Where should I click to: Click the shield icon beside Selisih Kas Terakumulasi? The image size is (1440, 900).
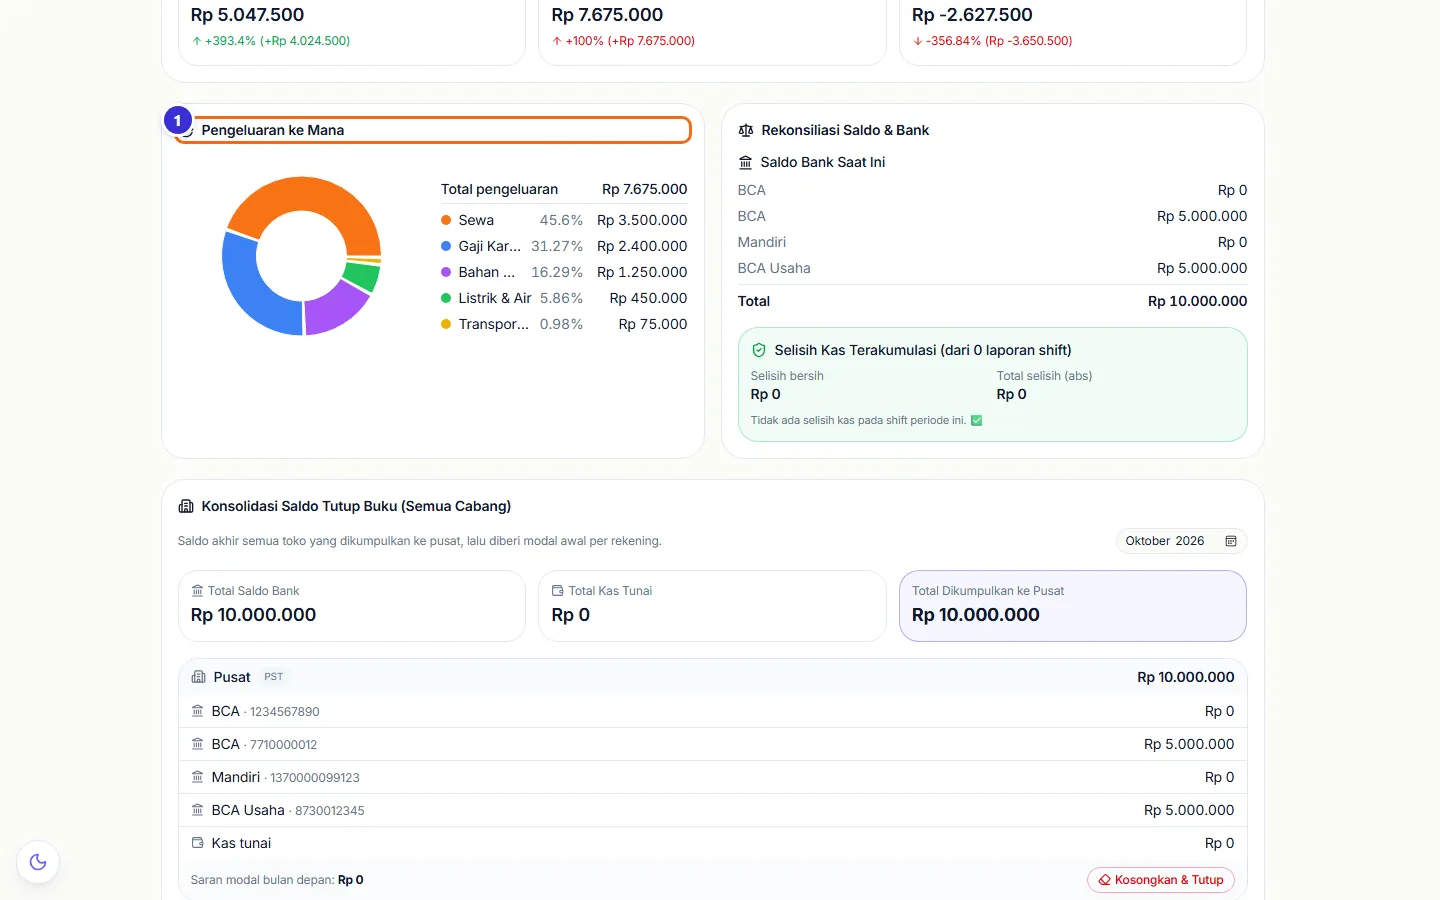point(759,350)
